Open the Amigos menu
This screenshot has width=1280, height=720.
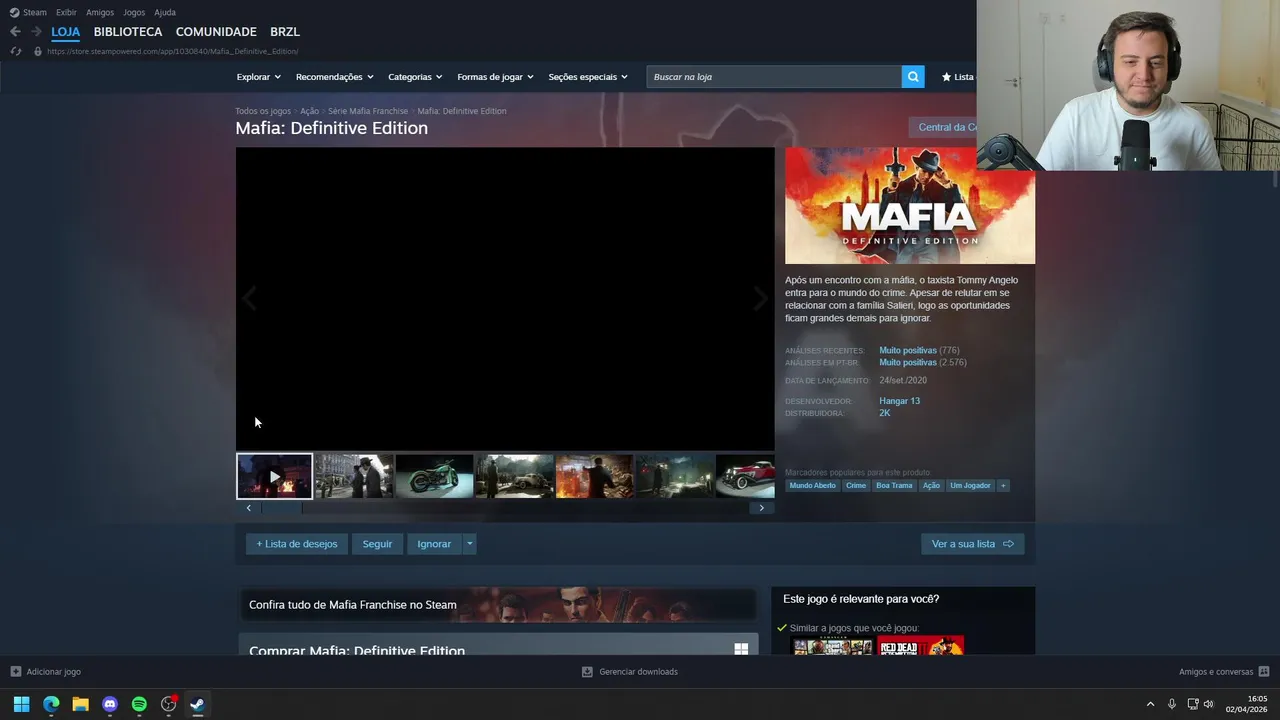[100, 12]
